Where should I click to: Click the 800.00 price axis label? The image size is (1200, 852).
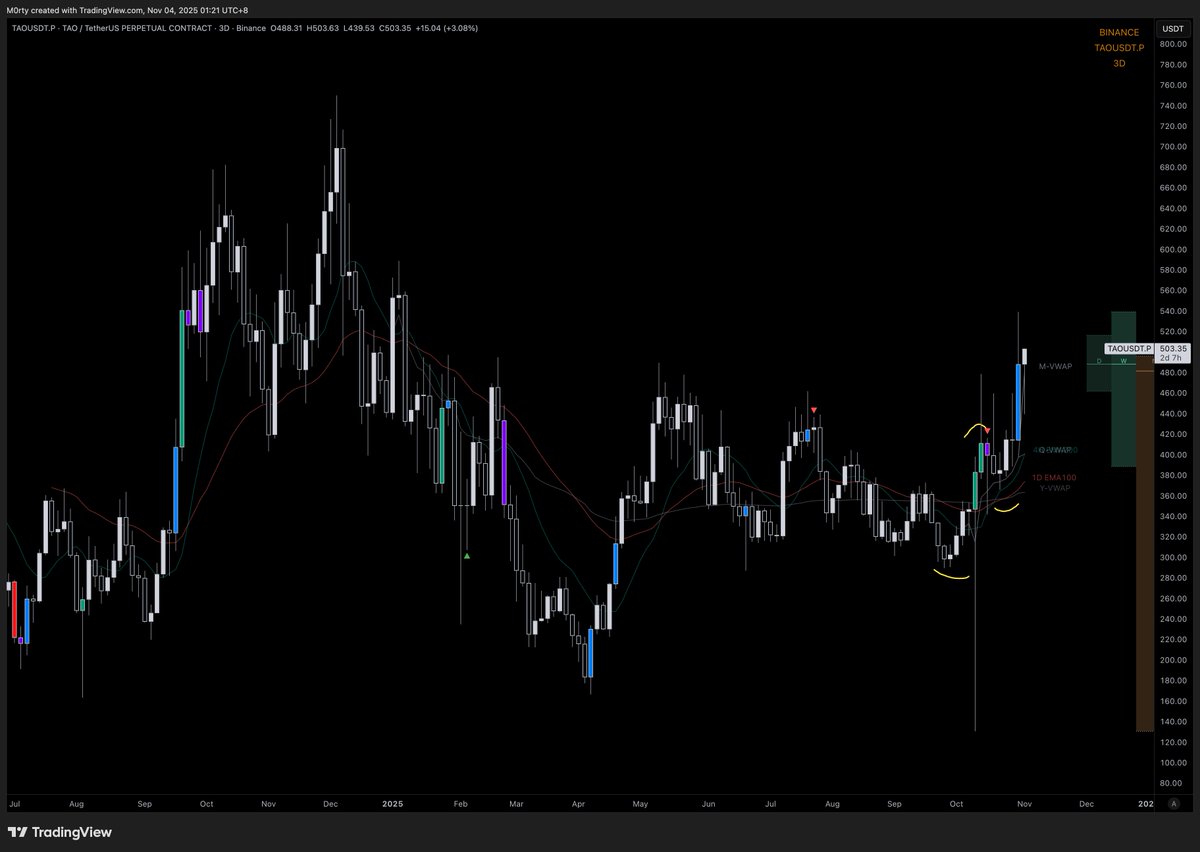coord(1172,44)
